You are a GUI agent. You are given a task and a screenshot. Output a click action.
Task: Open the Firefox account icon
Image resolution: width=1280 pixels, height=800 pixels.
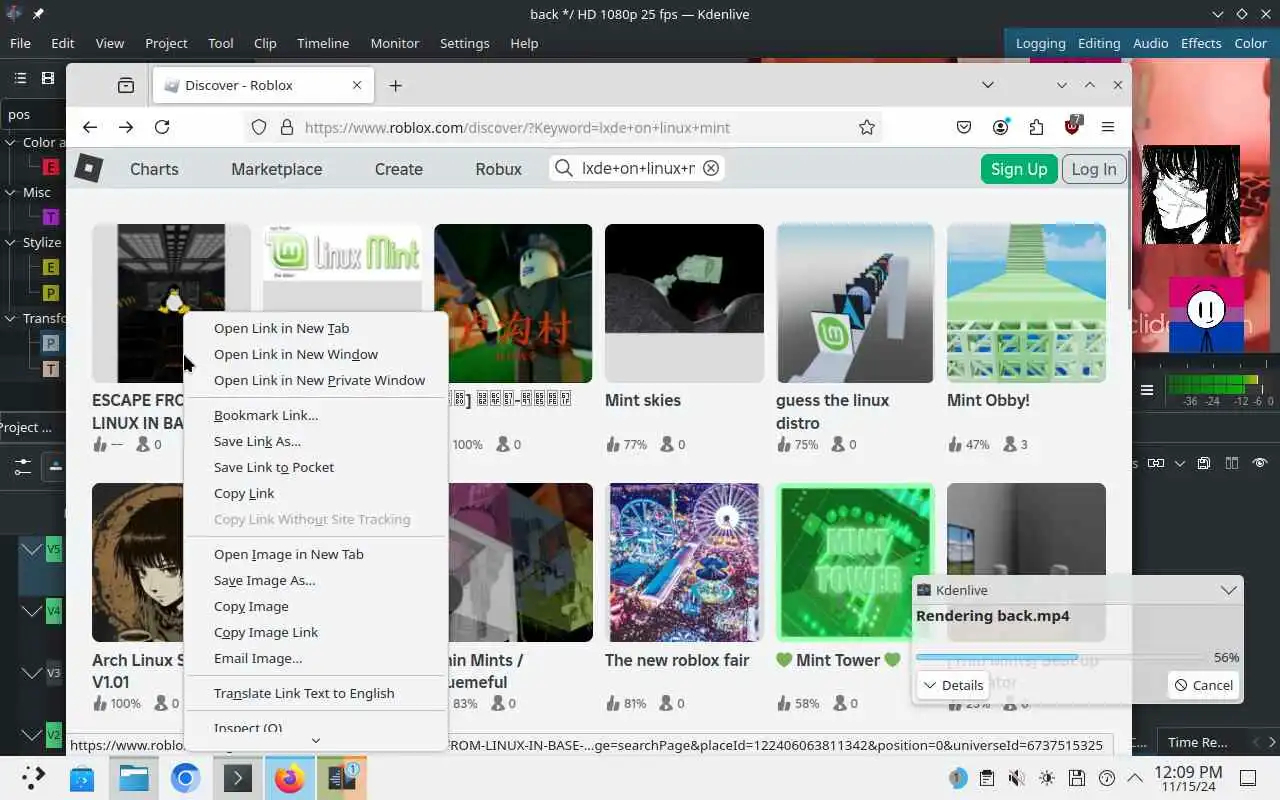[1000, 127]
